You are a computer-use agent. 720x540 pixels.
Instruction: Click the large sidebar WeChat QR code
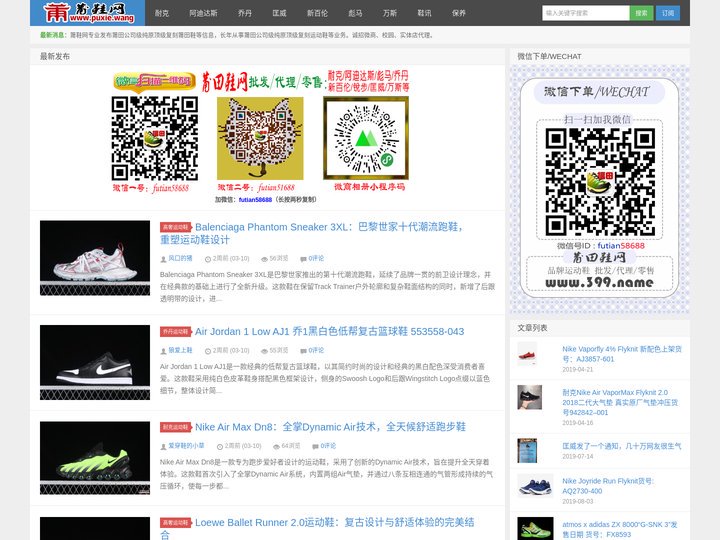600,181
